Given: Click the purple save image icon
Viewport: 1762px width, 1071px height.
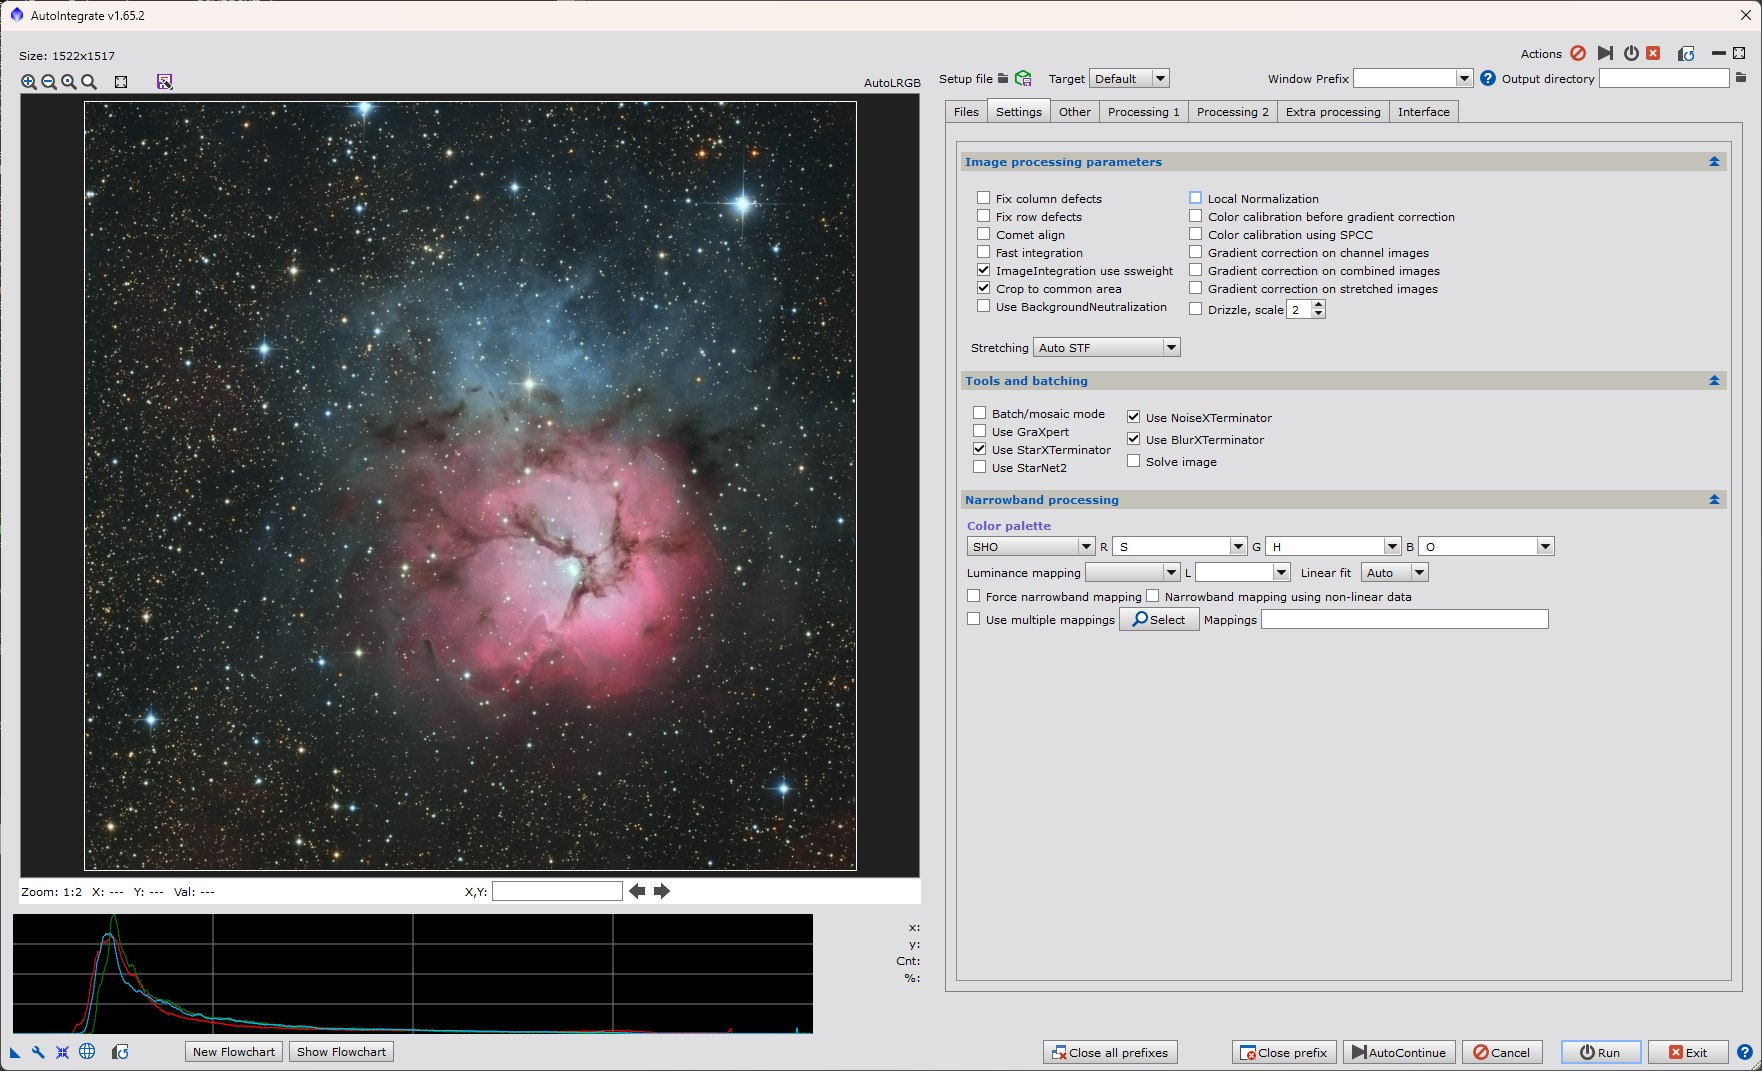Looking at the screenshot, I should pyautogui.click(x=165, y=82).
